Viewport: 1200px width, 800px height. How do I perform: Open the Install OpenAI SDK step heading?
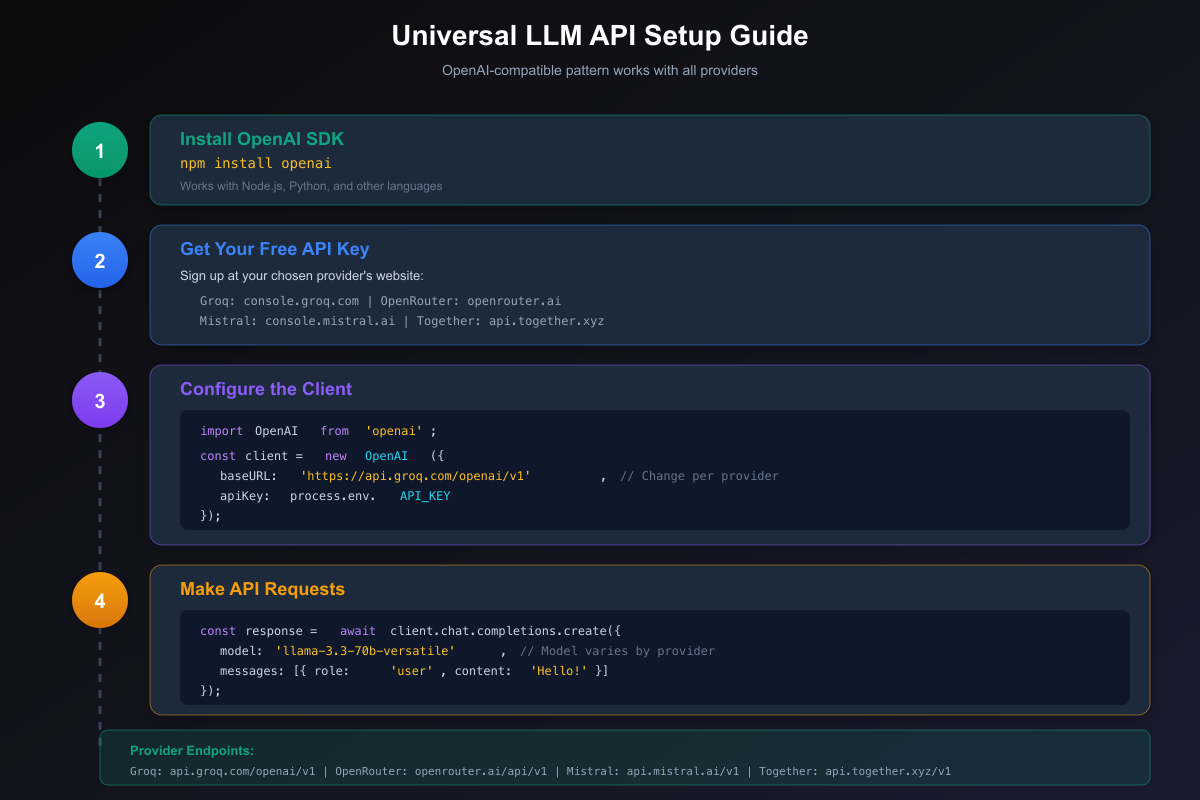point(262,139)
